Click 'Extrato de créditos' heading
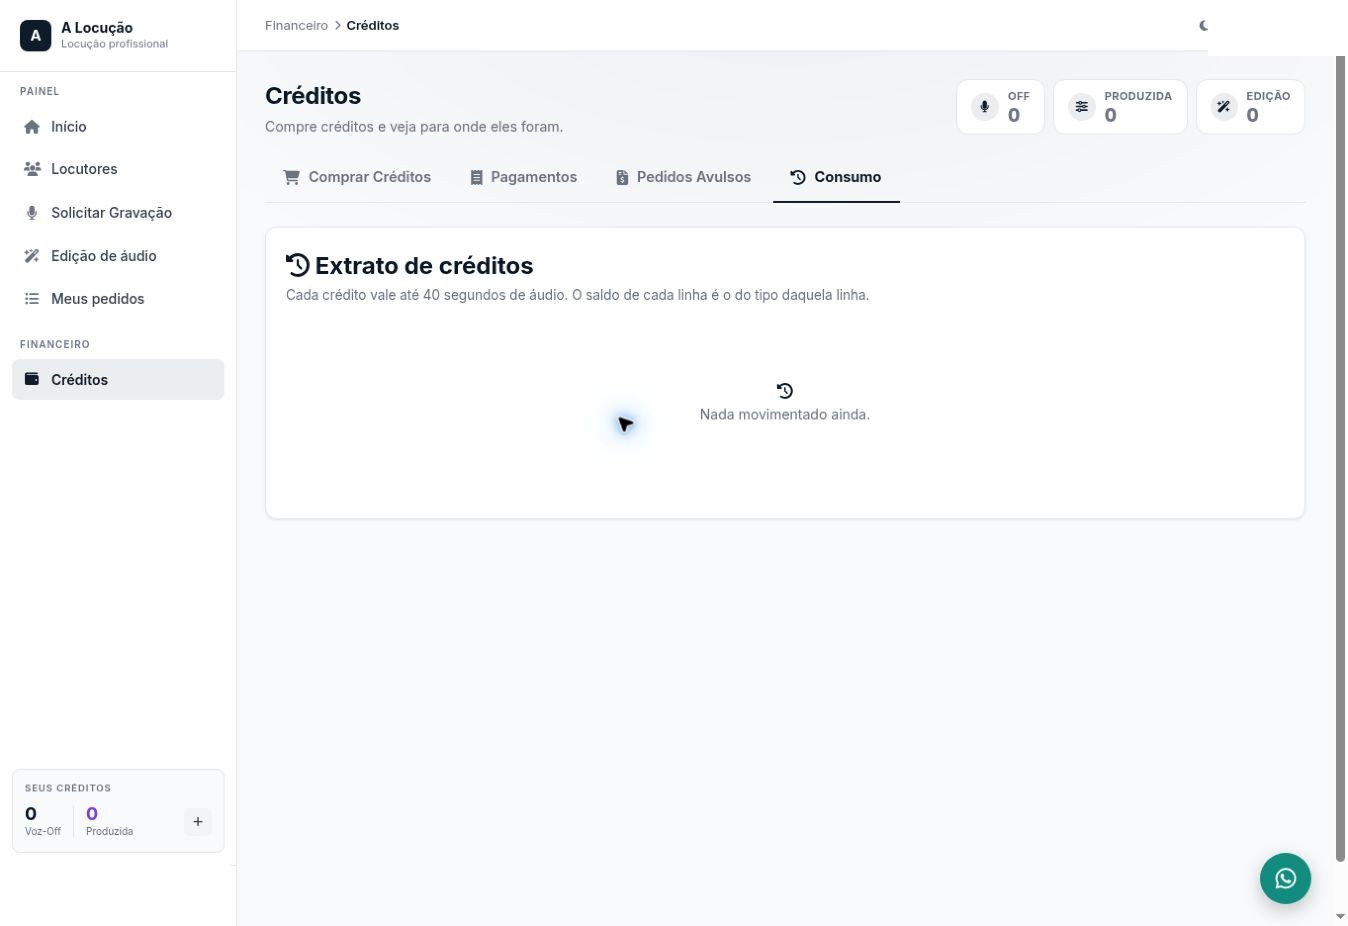This screenshot has width=1348, height=926. [x=424, y=266]
